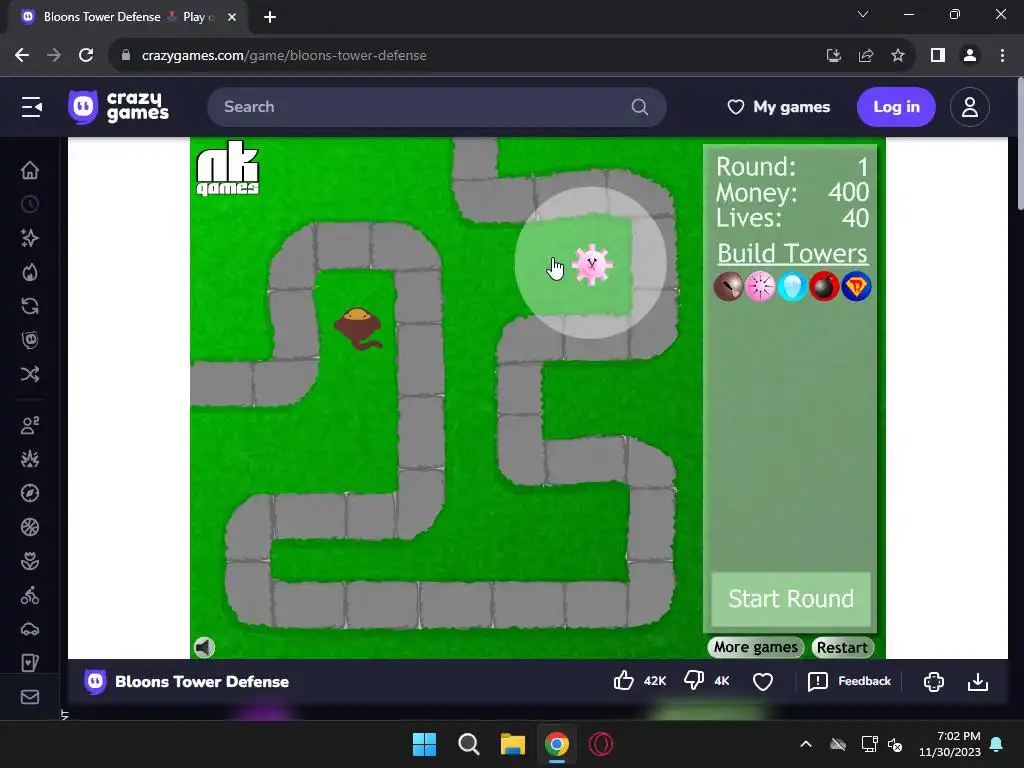Screen dimensions: 1024x768
Task: Share this page icon in address bar
Action: pyautogui.click(x=866, y=56)
